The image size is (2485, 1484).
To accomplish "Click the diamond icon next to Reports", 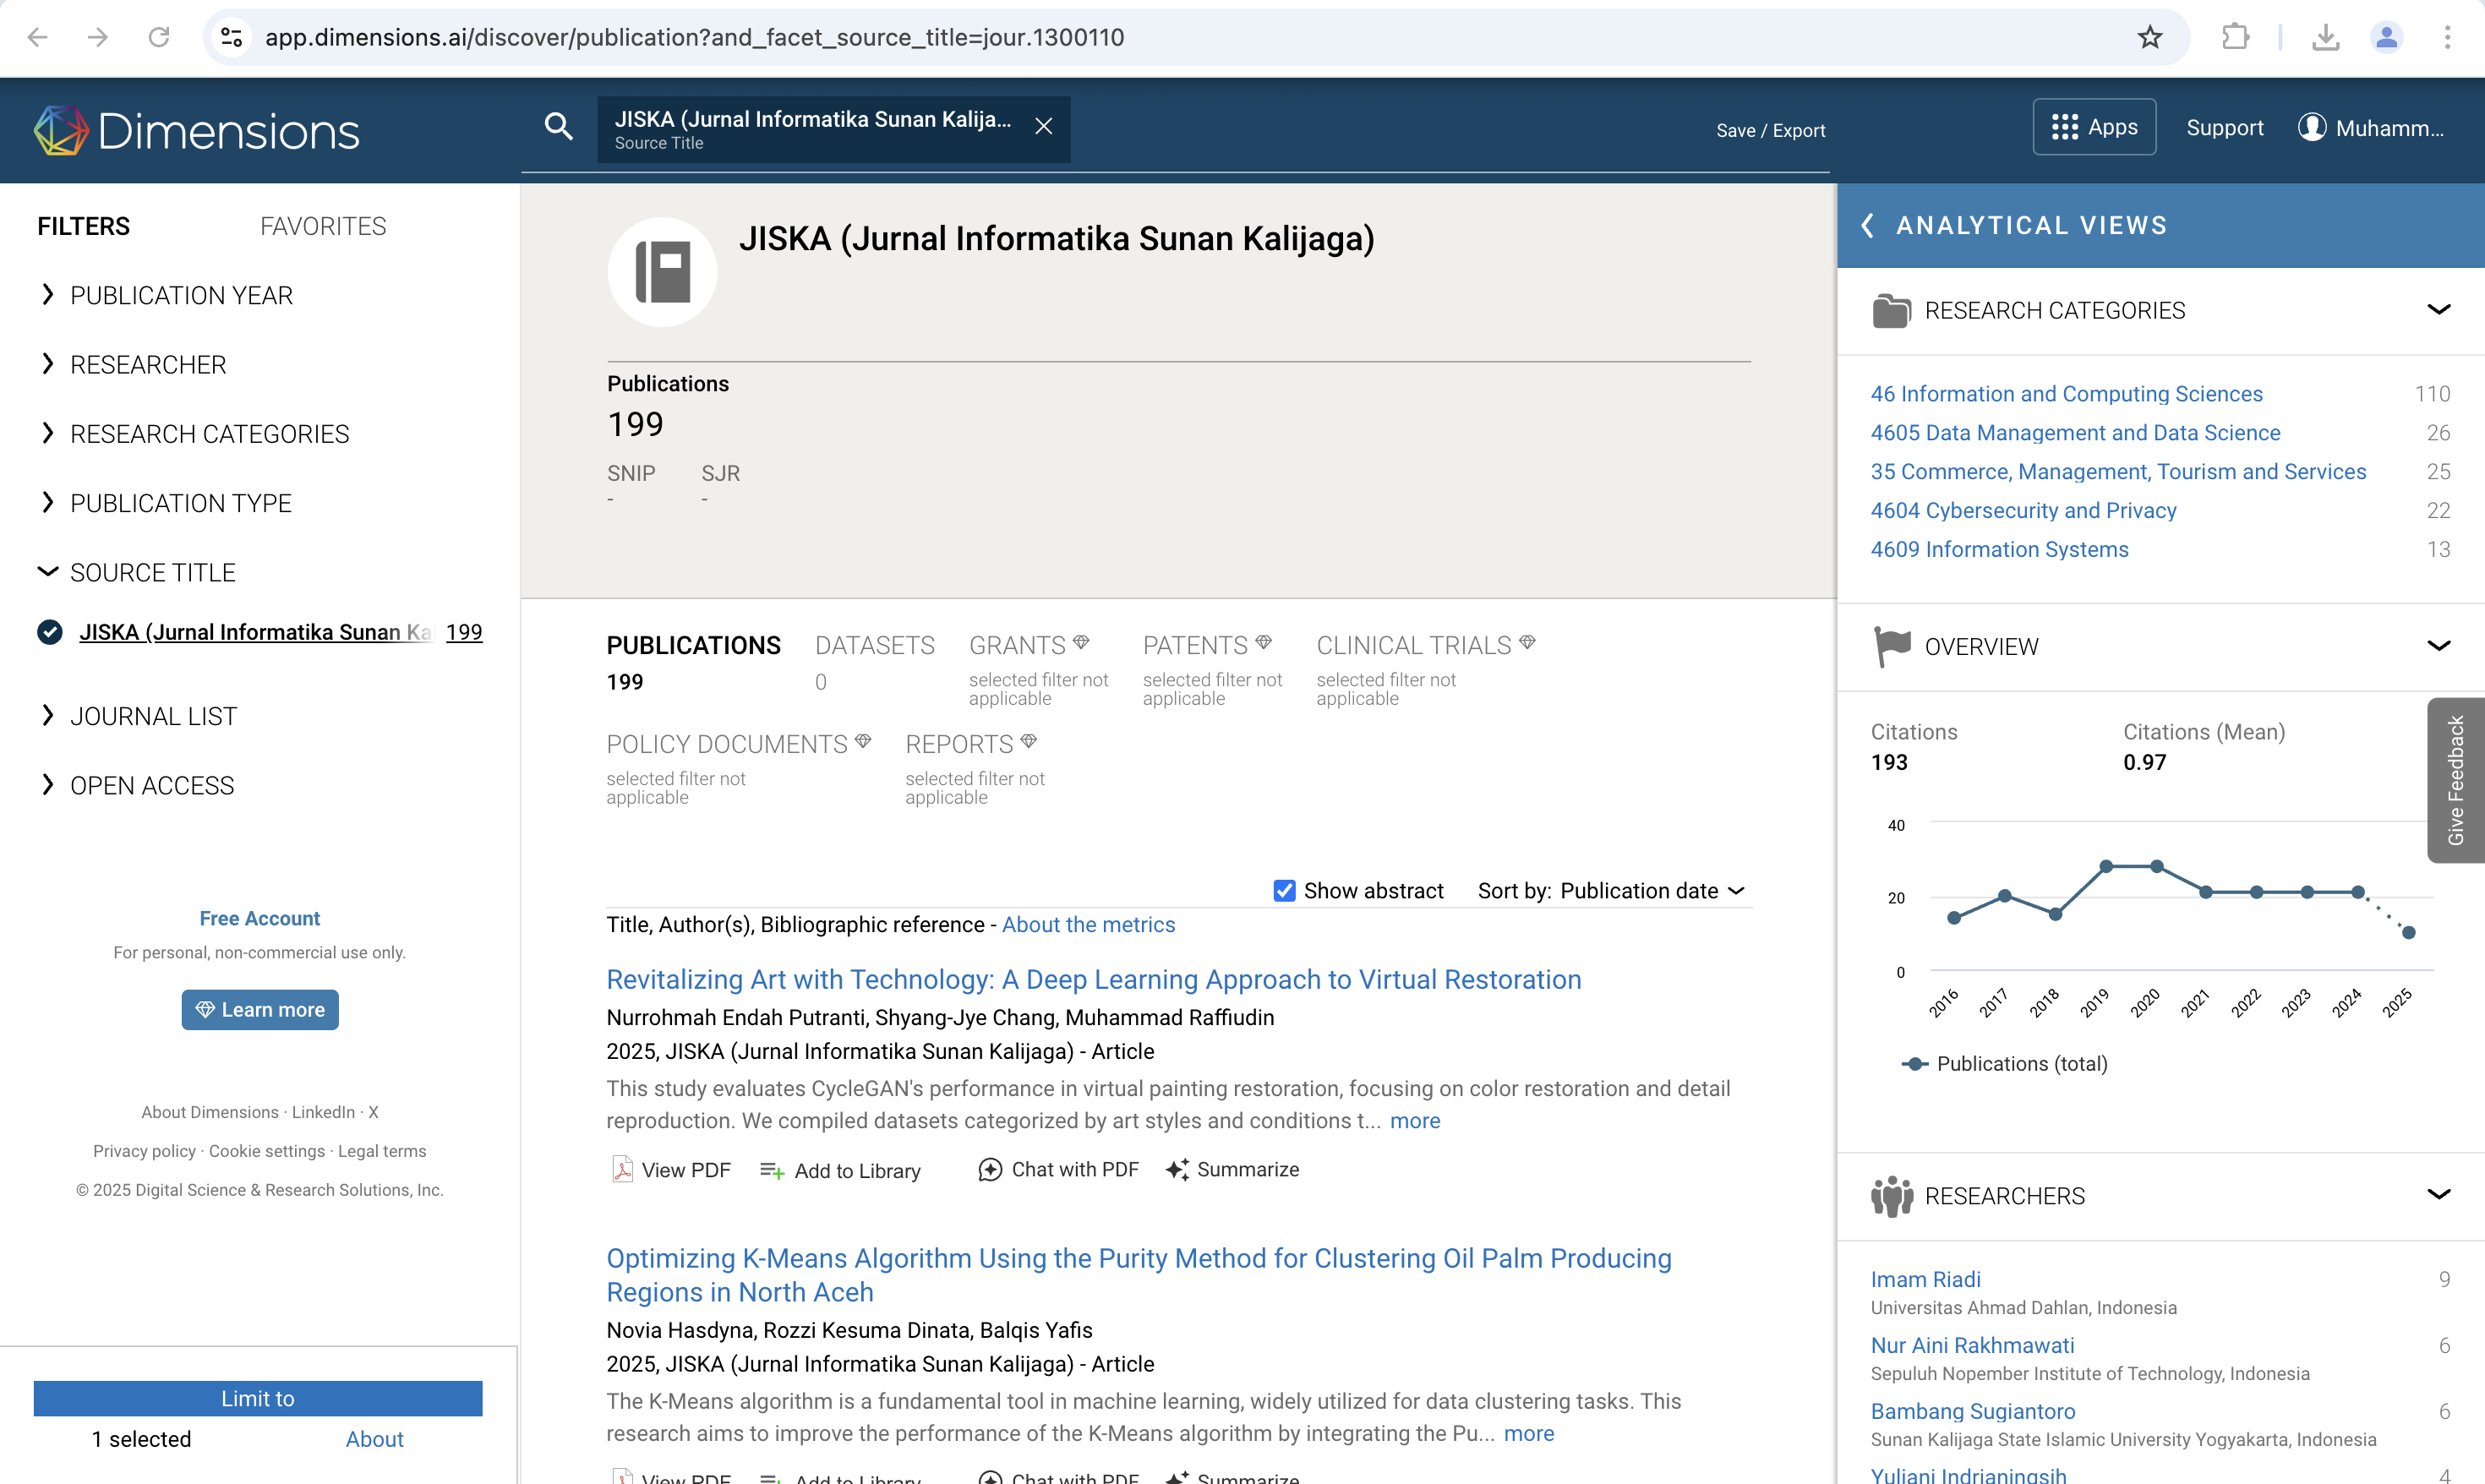I will (1029, 741).
